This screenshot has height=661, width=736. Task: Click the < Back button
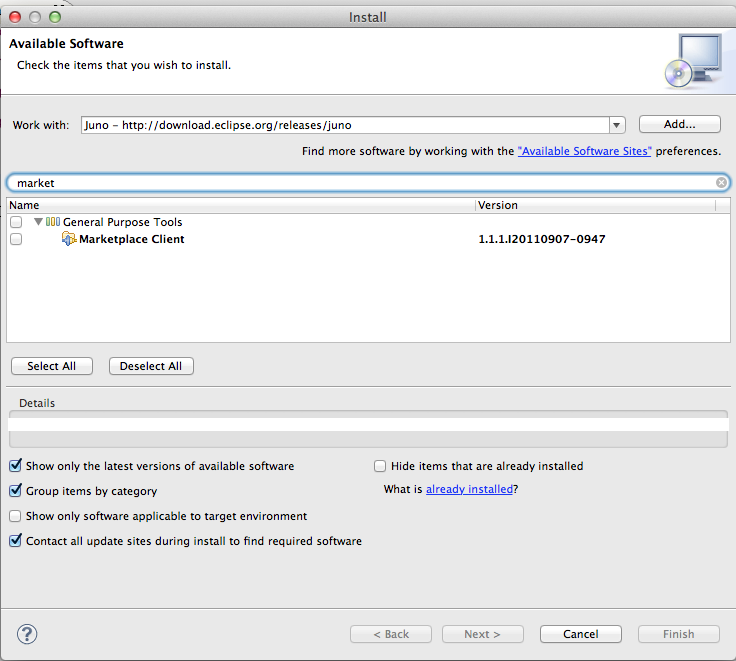click(x=391, y=634)
